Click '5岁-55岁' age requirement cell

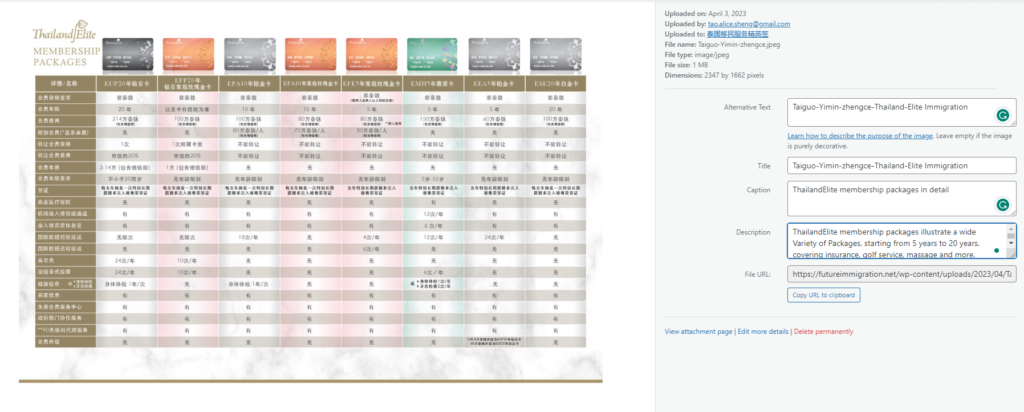click(432, 178)
